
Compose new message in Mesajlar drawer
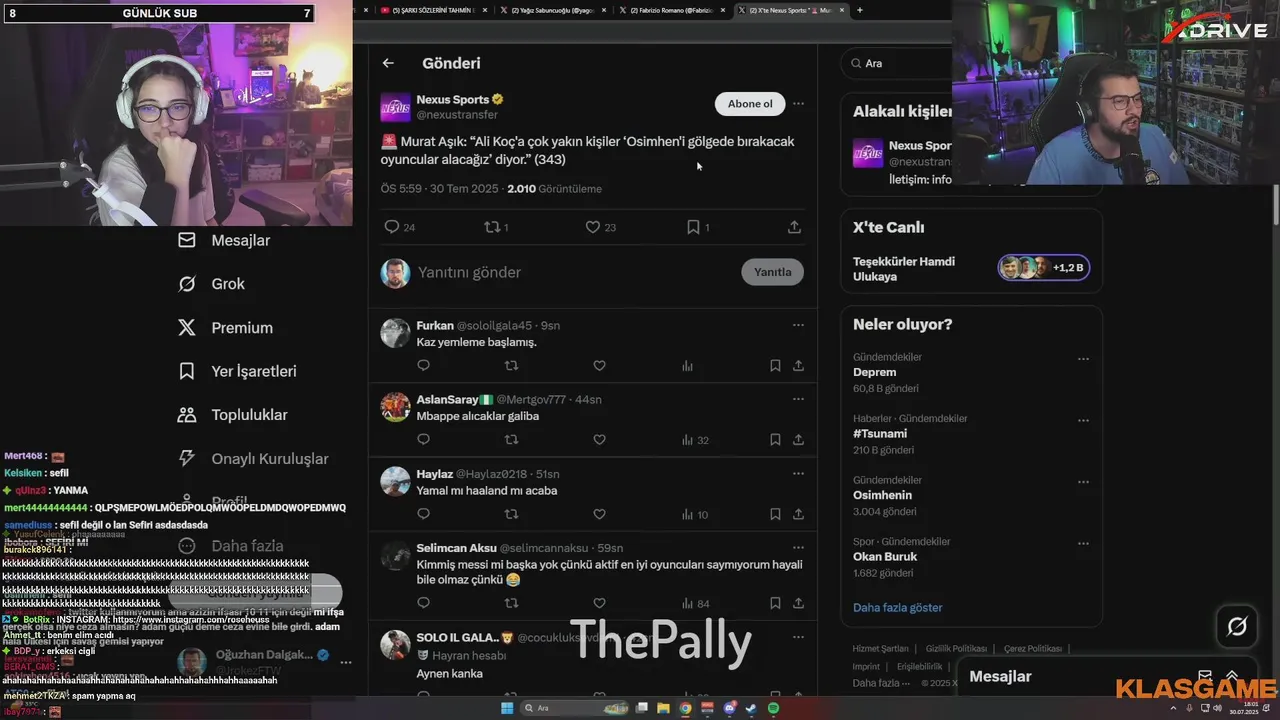tap(1205, 677)
